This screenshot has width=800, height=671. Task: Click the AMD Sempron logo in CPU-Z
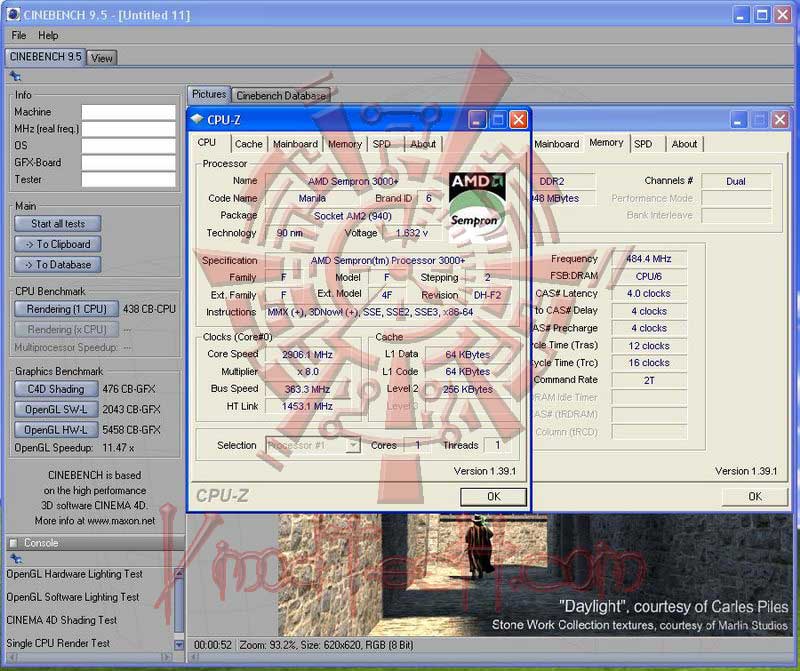(x=477, y=207)
